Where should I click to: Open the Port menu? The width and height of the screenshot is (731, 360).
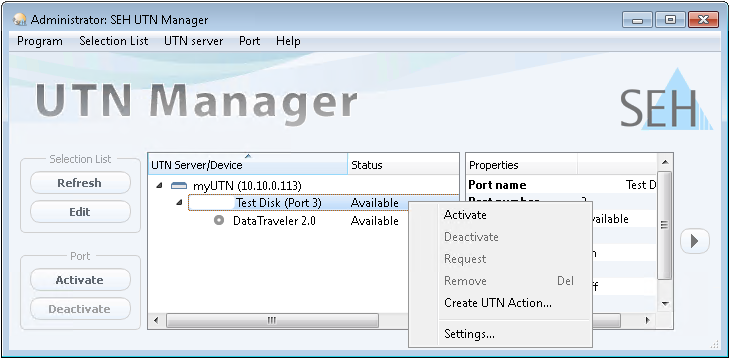(249, 41)
